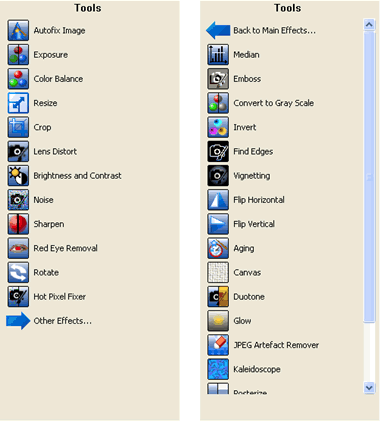This screenshot has height=422, width=380.
Task: Click the vertical scrollbar thumb
Action: pyautogui.click(x=369, y=177)
